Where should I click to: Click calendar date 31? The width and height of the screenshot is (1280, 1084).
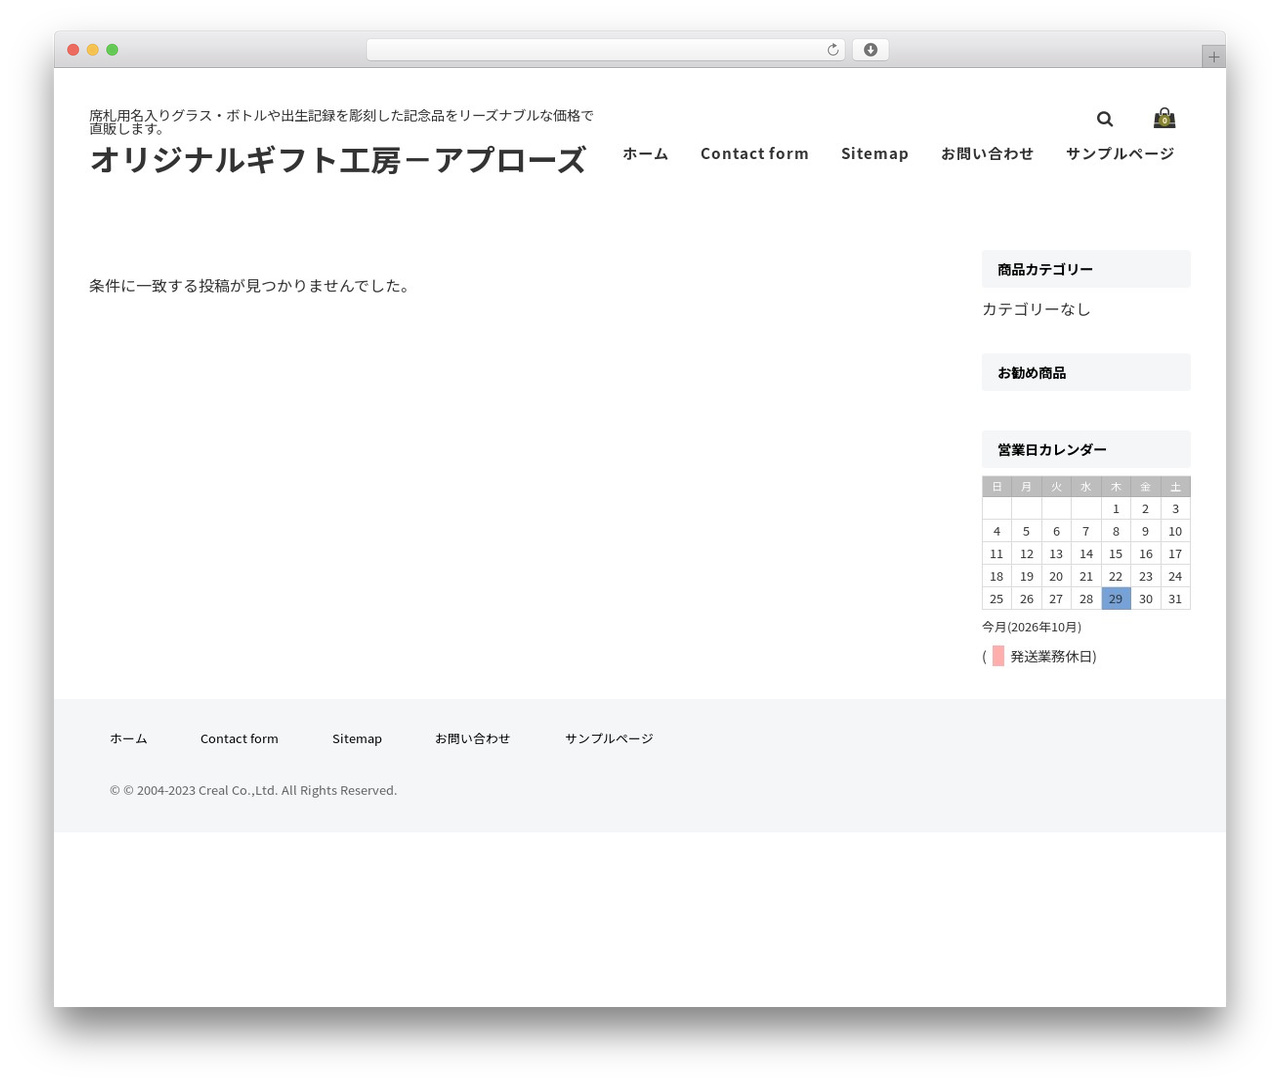[1175, 599]
